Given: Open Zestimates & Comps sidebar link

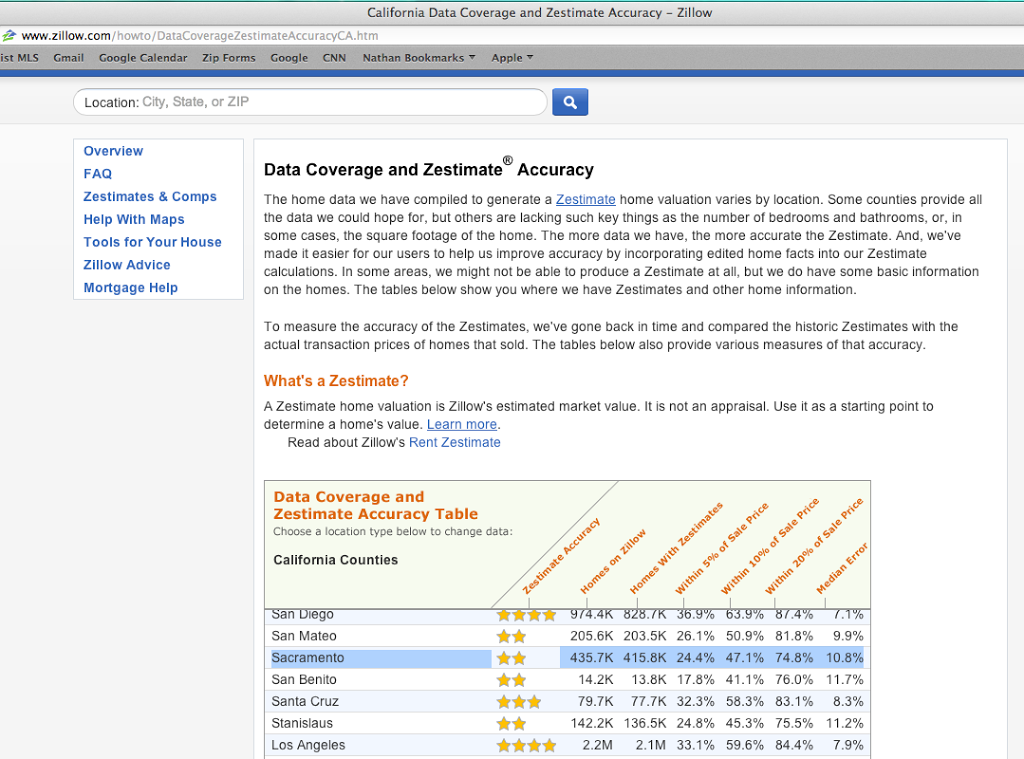Looking at the screenshot, I should point(150,197).
